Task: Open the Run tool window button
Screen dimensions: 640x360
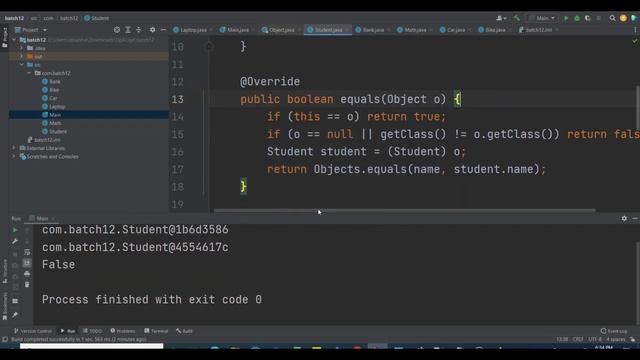Action: pyautogui.click(x=68, y=331)
